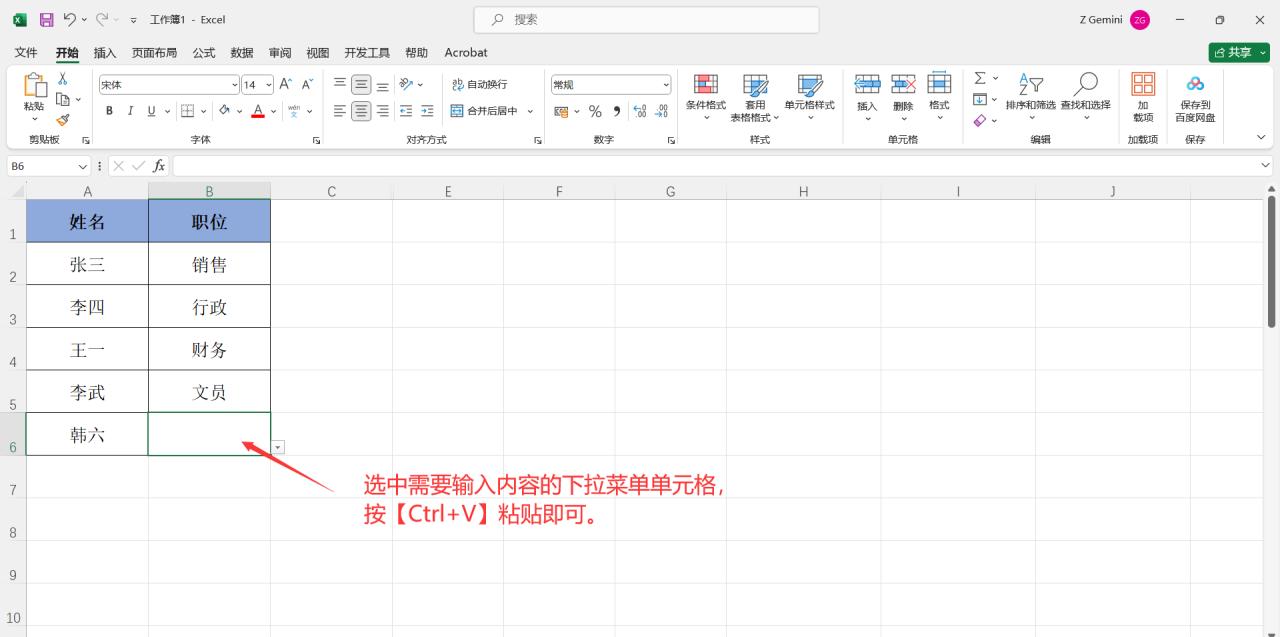
Task: Apply the red Font Color swatch
Action: [258, 111]
